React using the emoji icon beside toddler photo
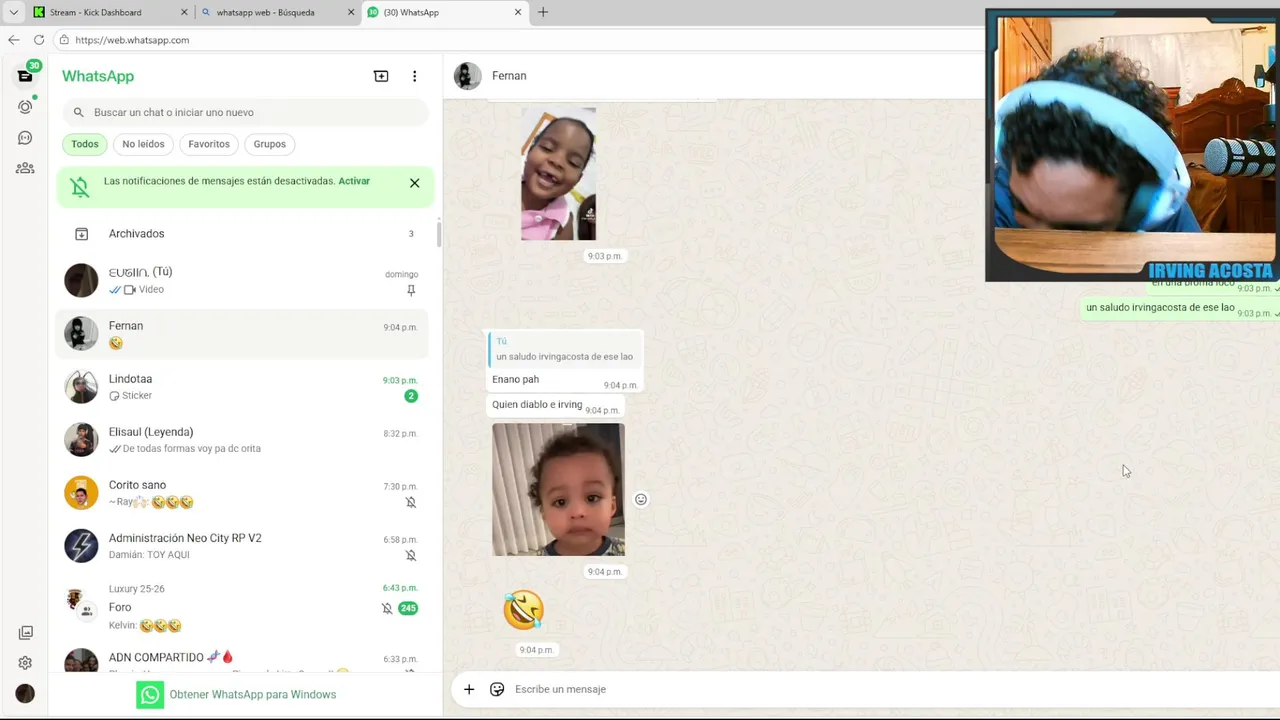1280x720 pixels. coord(641,499)
